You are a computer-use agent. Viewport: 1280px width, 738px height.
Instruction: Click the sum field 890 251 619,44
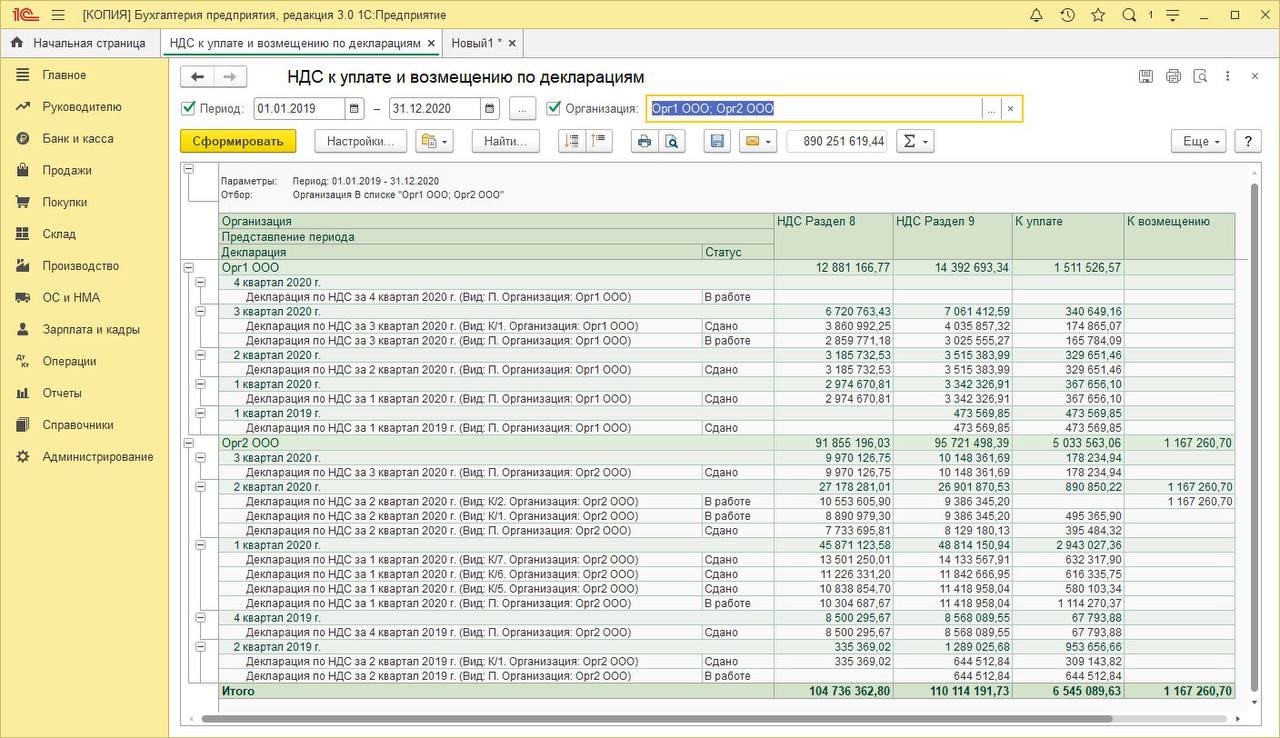pos(838,141)
